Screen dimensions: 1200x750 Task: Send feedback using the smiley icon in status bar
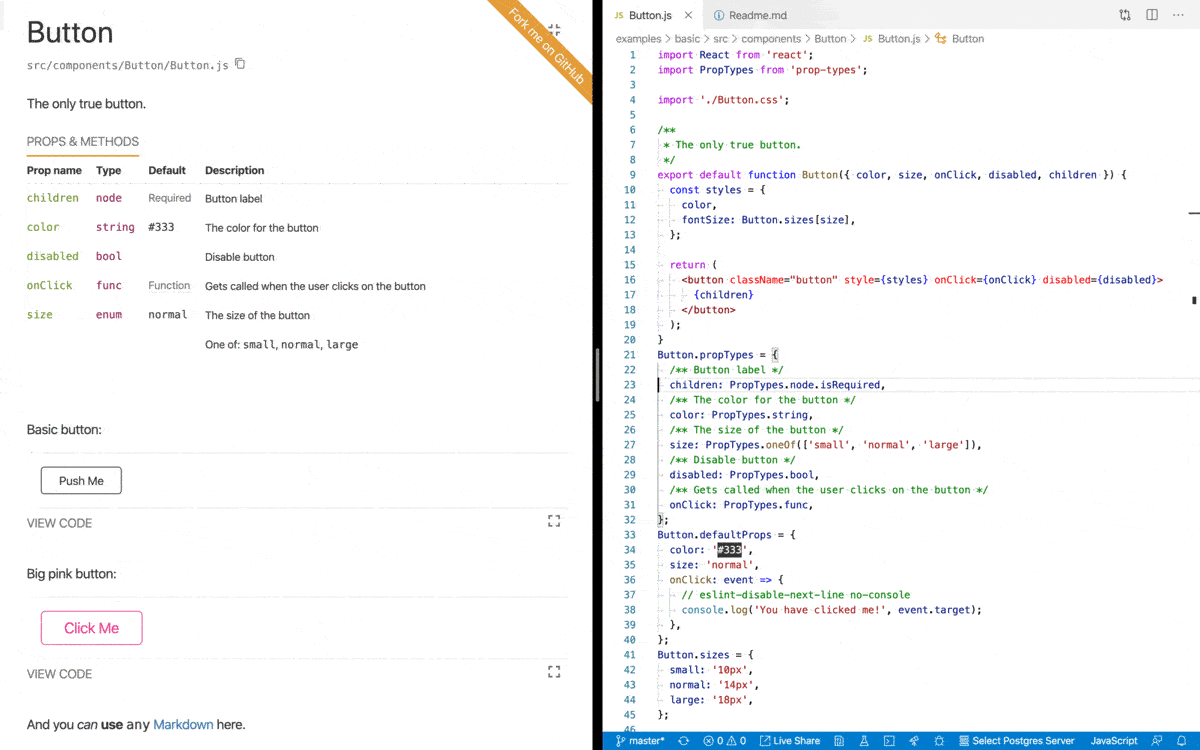(1158, 740)
